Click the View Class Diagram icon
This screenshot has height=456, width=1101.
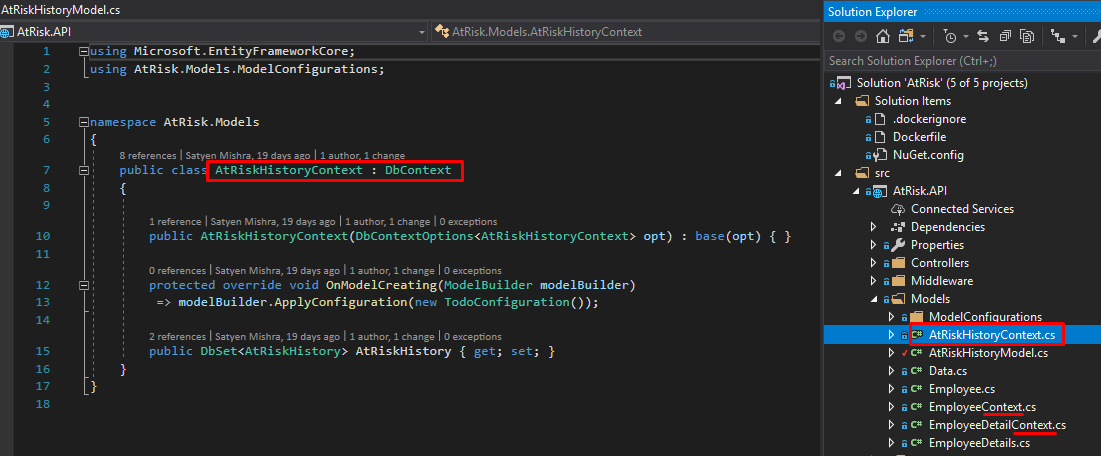tap(1056, 36)
